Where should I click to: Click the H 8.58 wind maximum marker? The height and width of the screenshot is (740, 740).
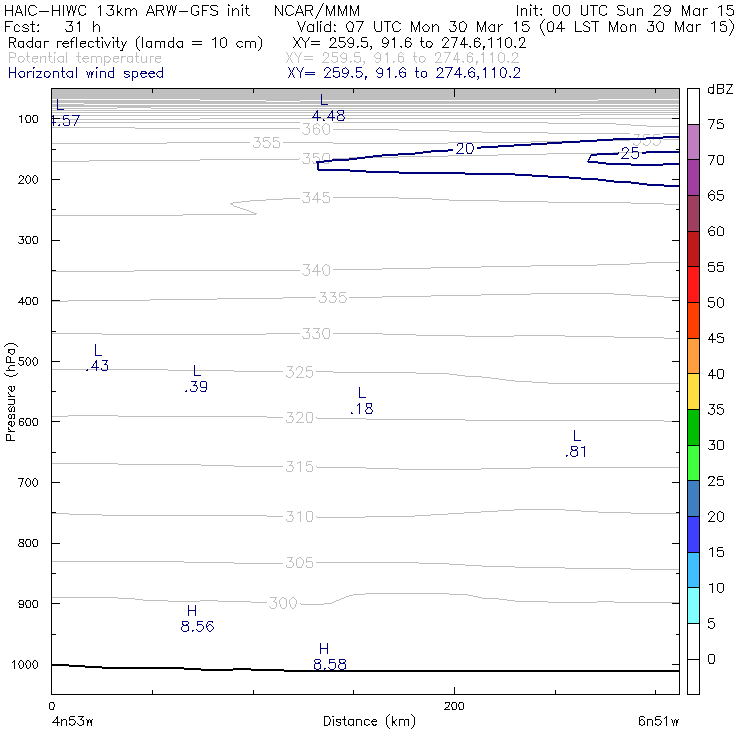pyautogui.click(x=329, y=656)
